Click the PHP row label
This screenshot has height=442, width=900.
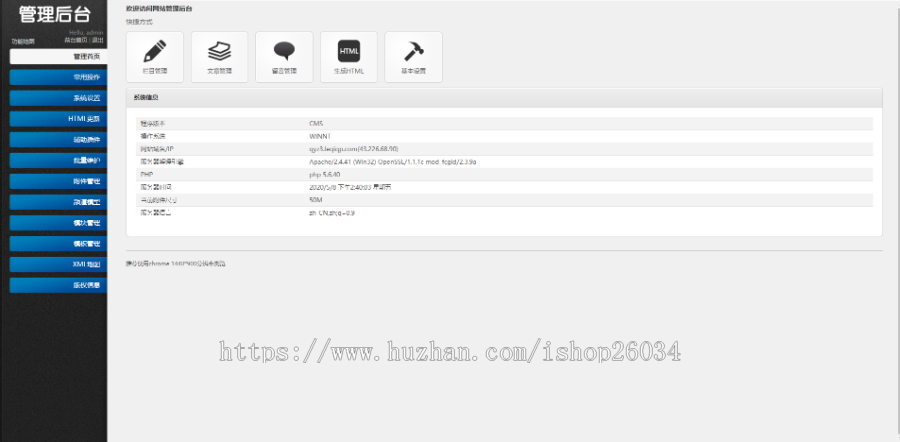click(146, 175)
